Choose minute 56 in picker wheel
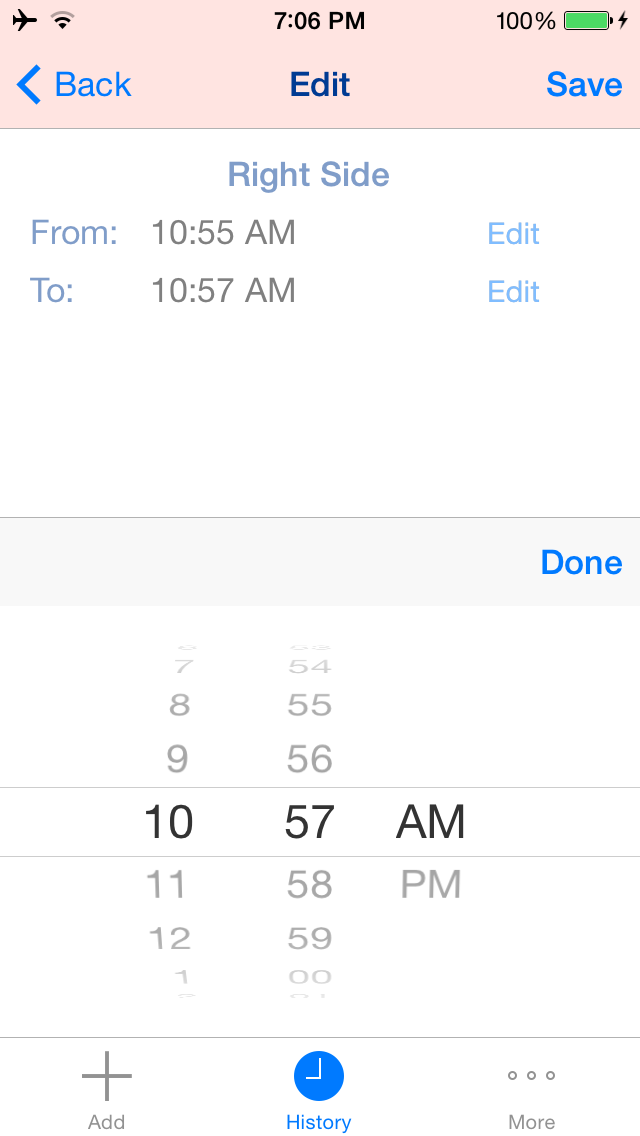 coord(309,759)
